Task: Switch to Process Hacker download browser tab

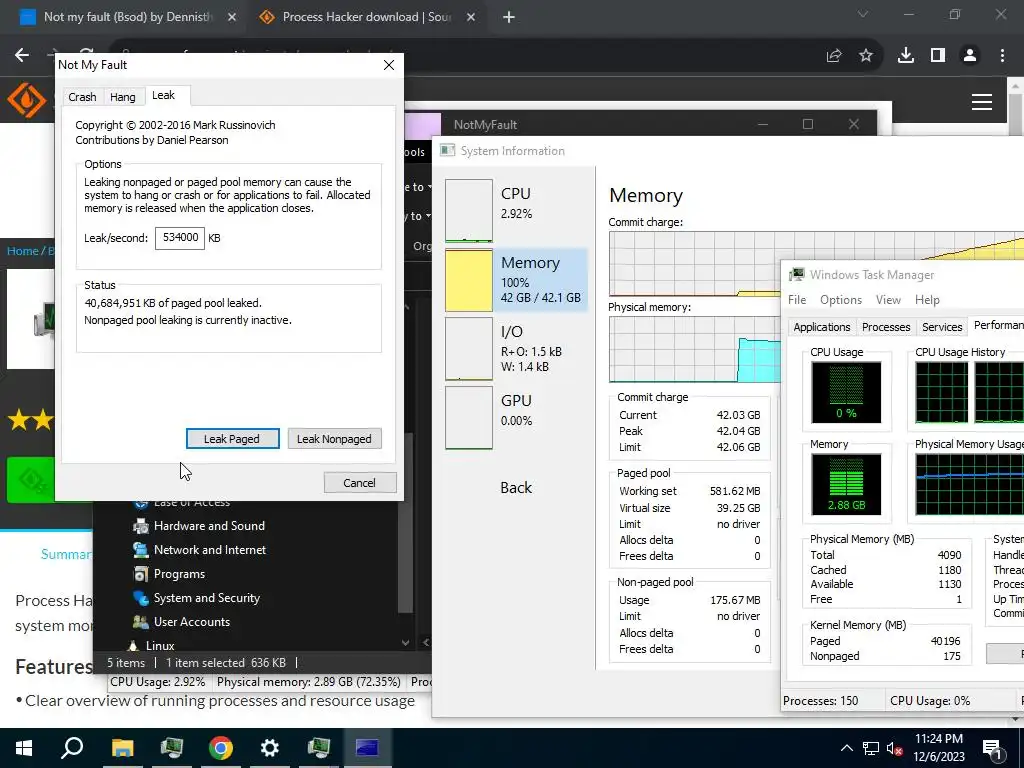Action: 366,17
